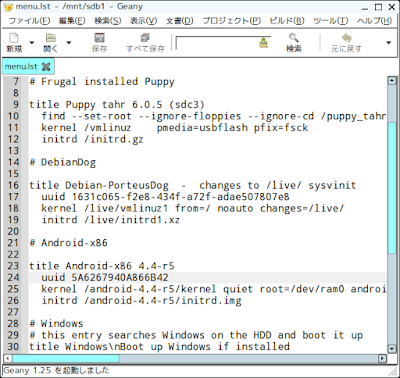Open the New file template dropdown arrow
Image resolution: width=400 pixels, height=378 pixels.
click(x=32, y=43)
